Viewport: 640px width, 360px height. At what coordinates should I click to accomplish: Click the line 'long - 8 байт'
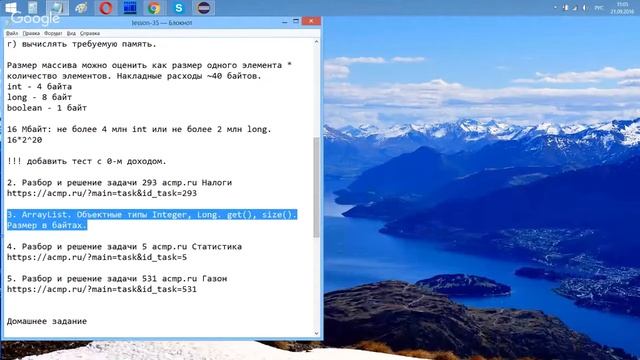pyautogui.click(x=39, y=97)
